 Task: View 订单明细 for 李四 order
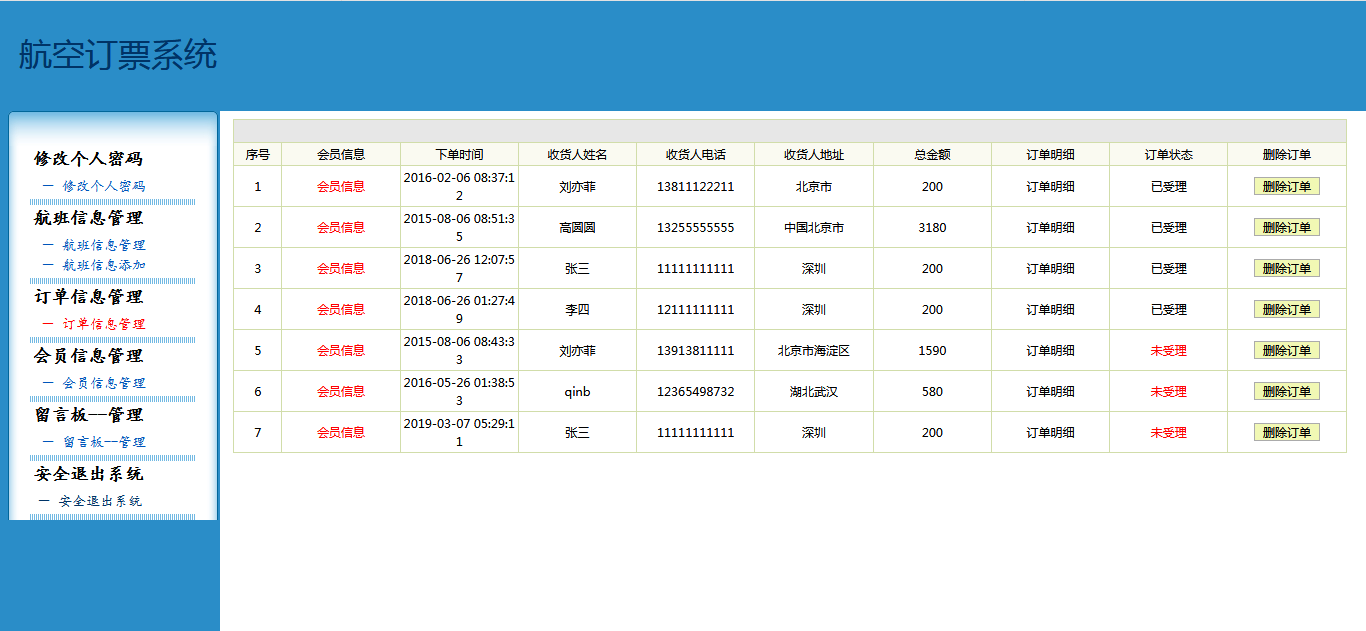(1050, 310)
